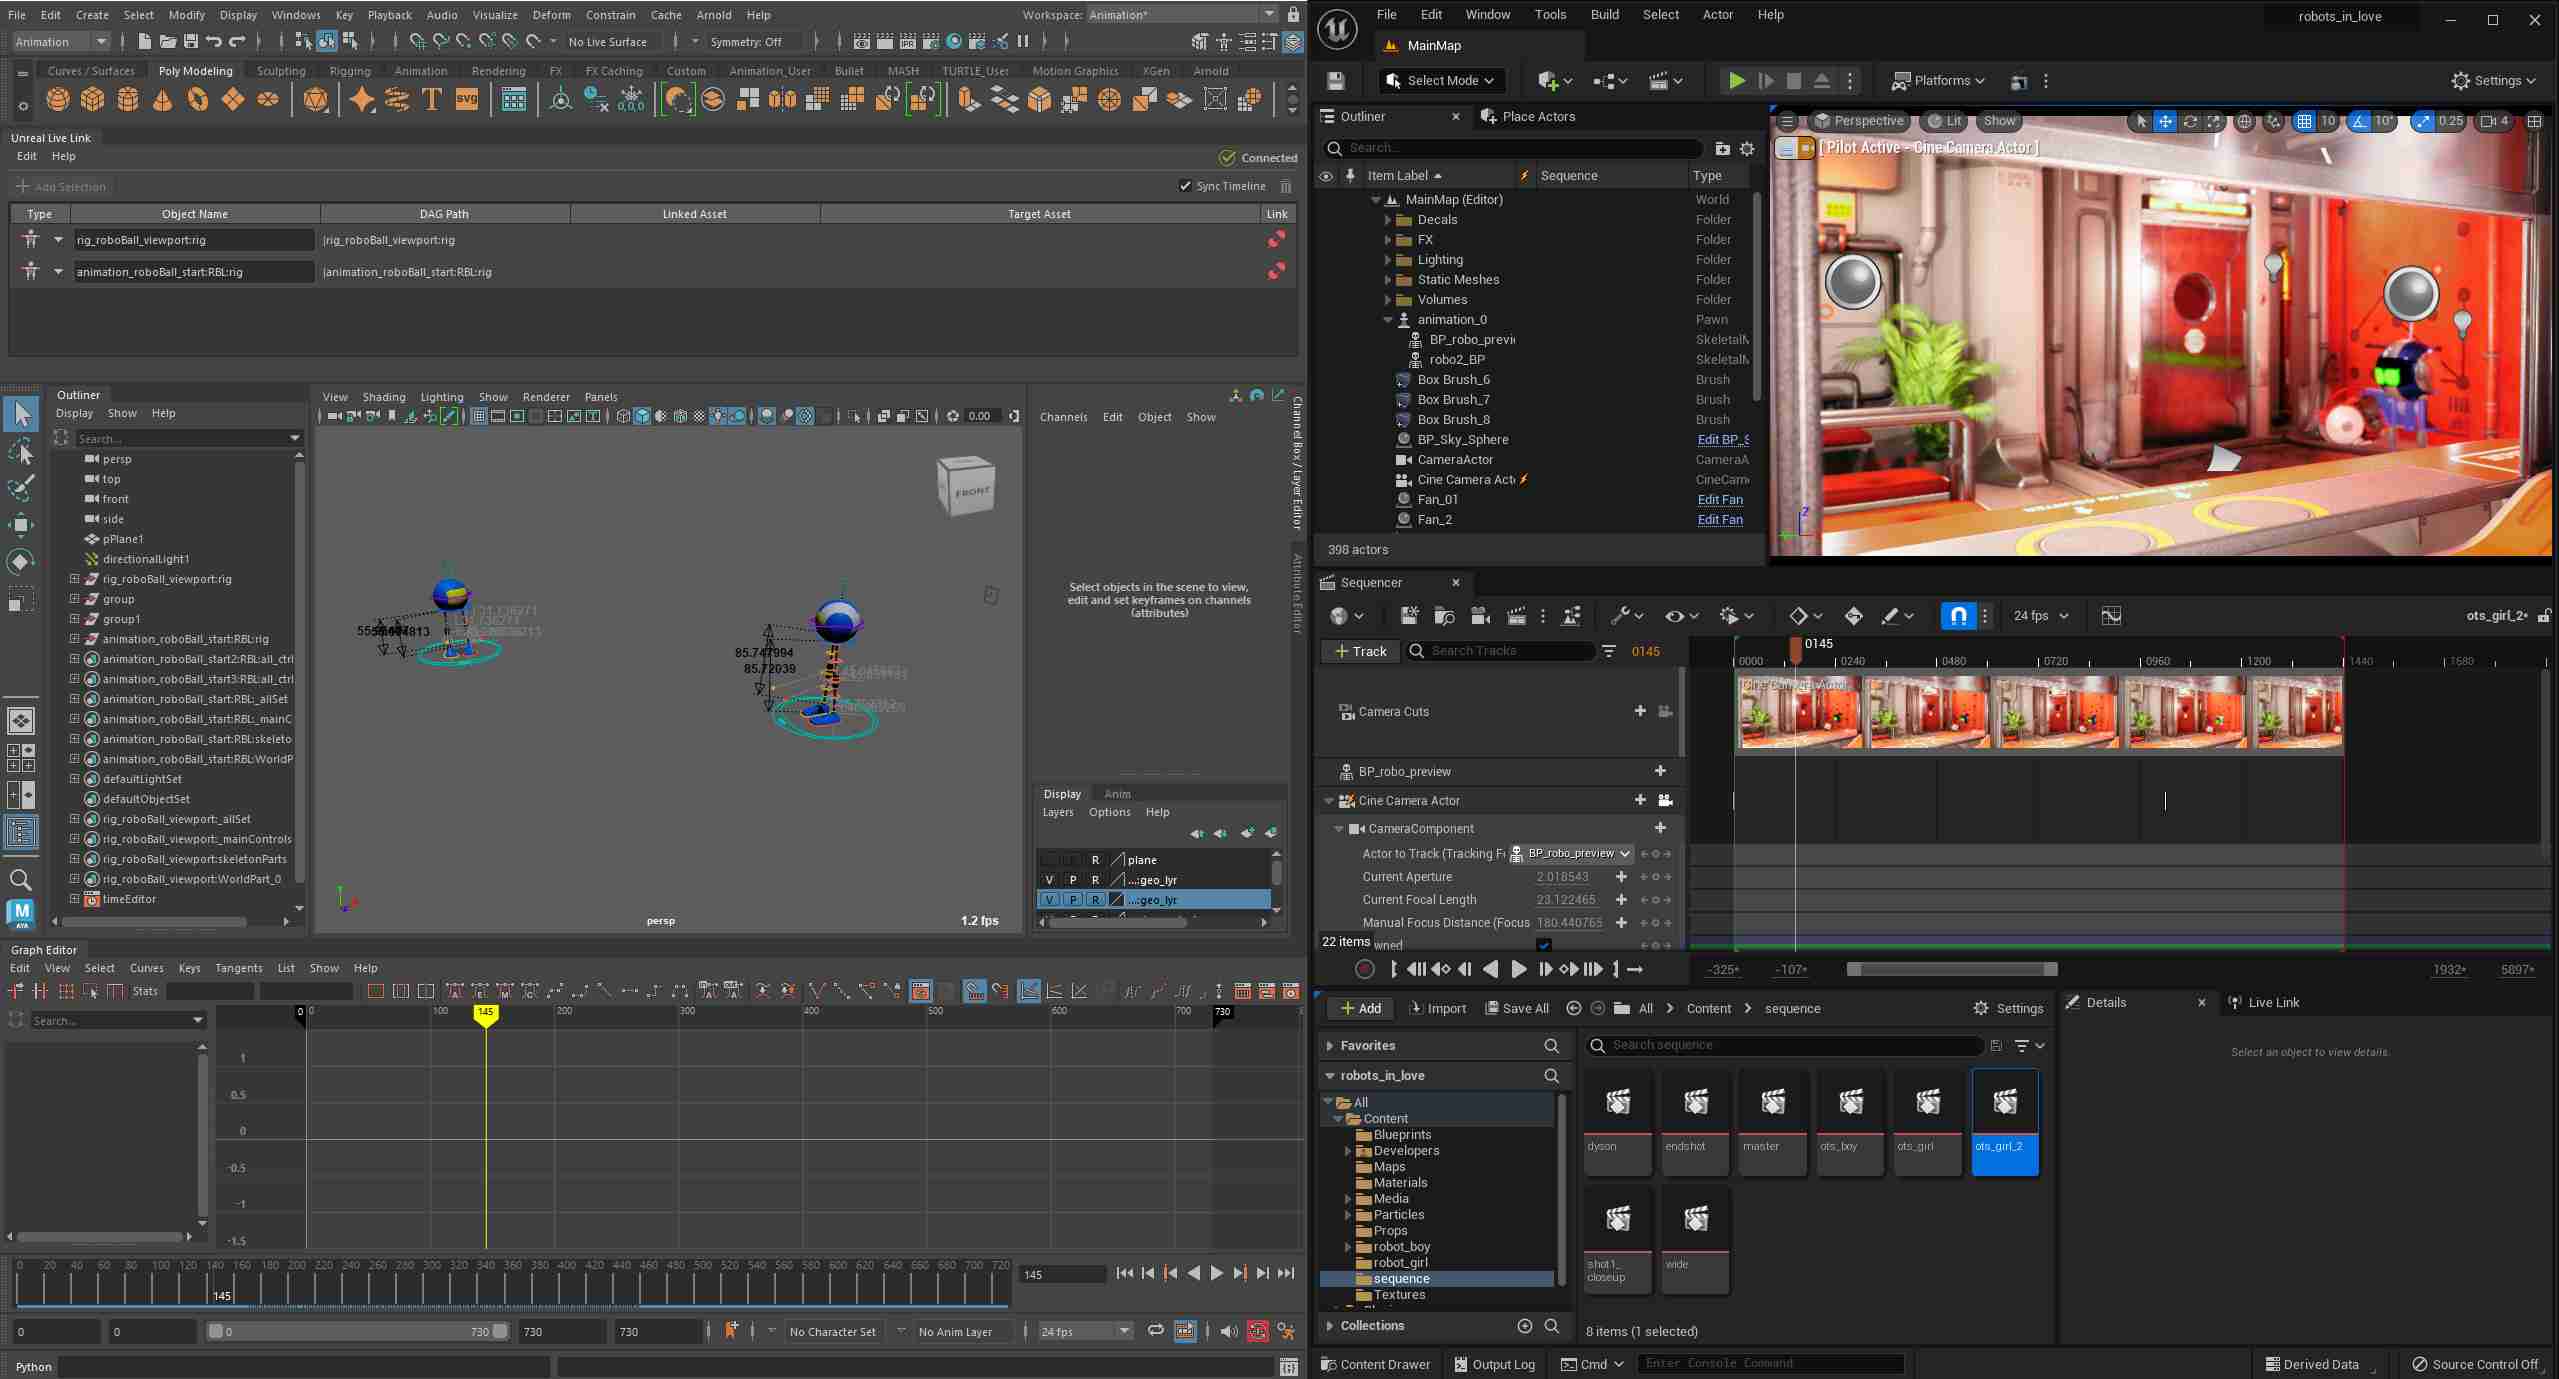Screen dimensions: 2559x1379
Task: Switch to the Sculpting shelf tab in Maya
Action: (x=280, y=70)
